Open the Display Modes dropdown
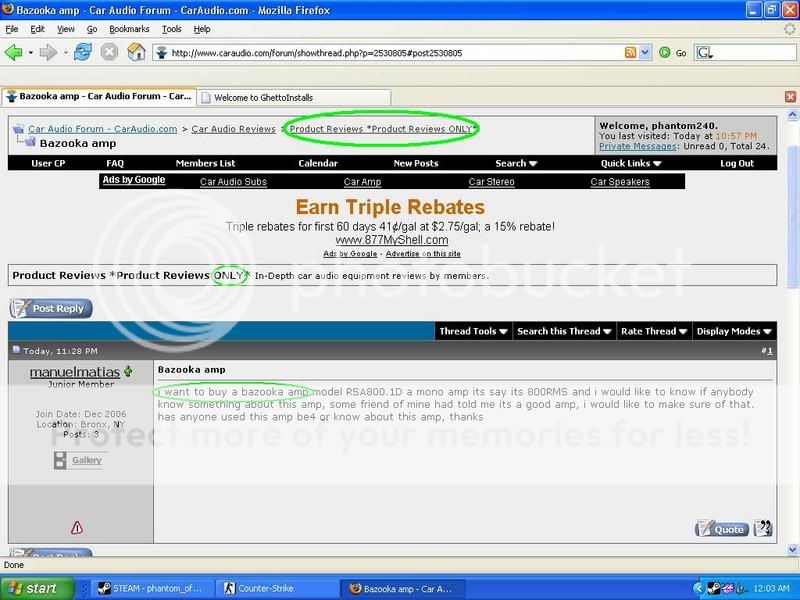 pyautogui.click(x=734, y=331)
